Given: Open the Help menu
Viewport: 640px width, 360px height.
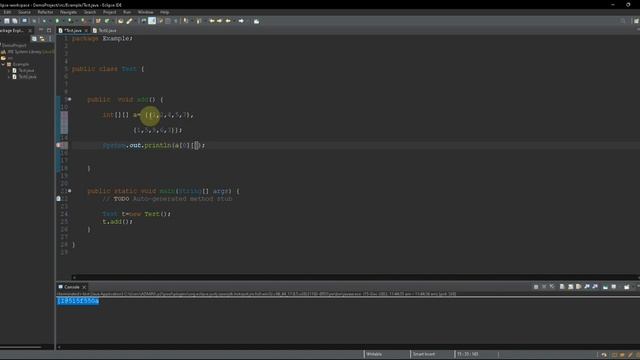Looking at the screenshot, I should [x=164, y=12].
